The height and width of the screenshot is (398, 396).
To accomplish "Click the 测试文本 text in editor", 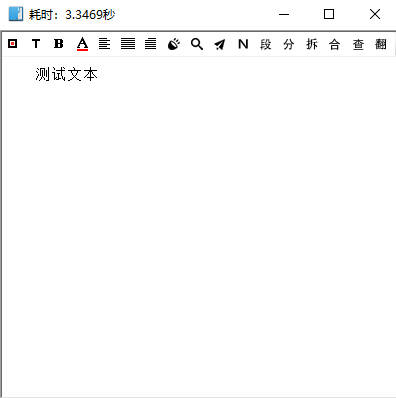I will (x=66, y=74).
